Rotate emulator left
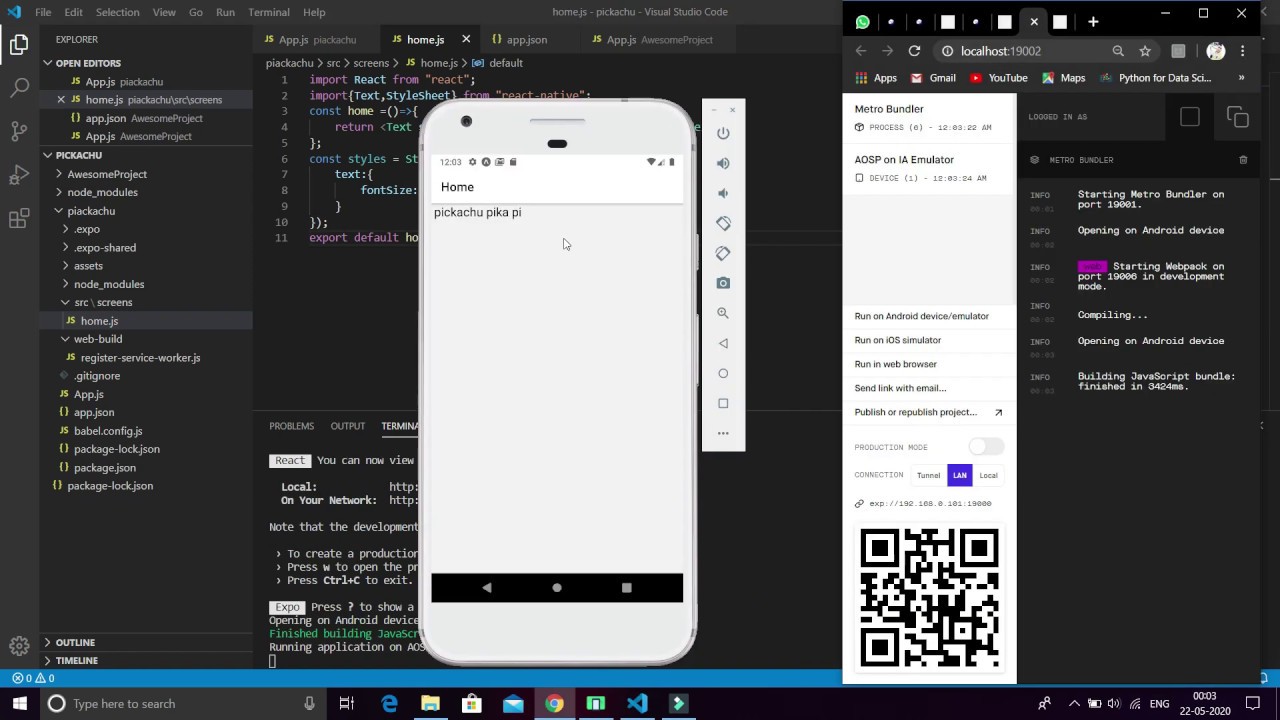The image size is (1280, 720). tap(723, 223)
